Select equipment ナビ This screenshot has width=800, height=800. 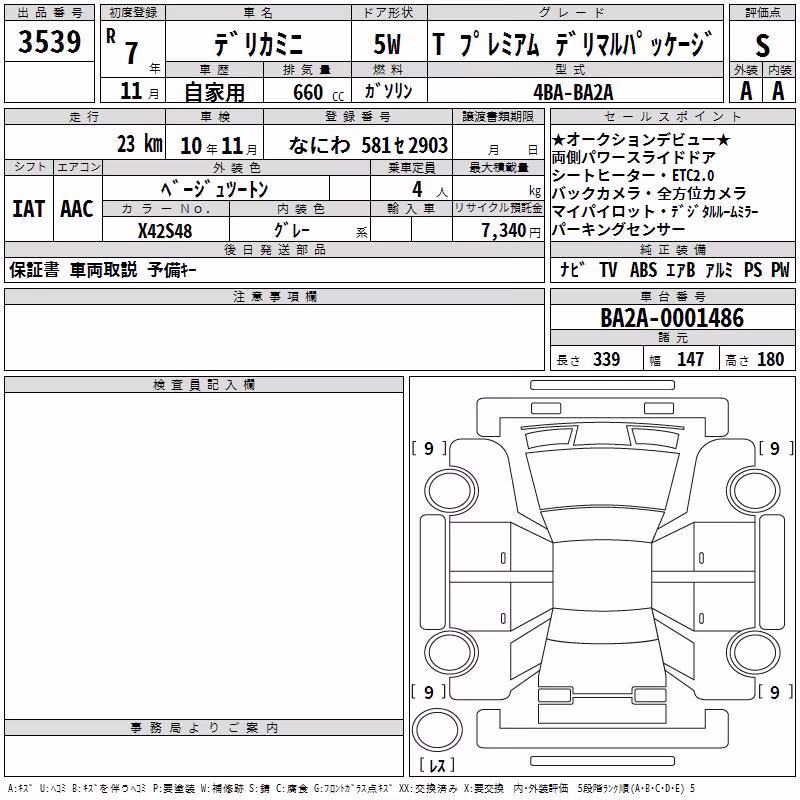pyautogui.click(x=572, y=269)
